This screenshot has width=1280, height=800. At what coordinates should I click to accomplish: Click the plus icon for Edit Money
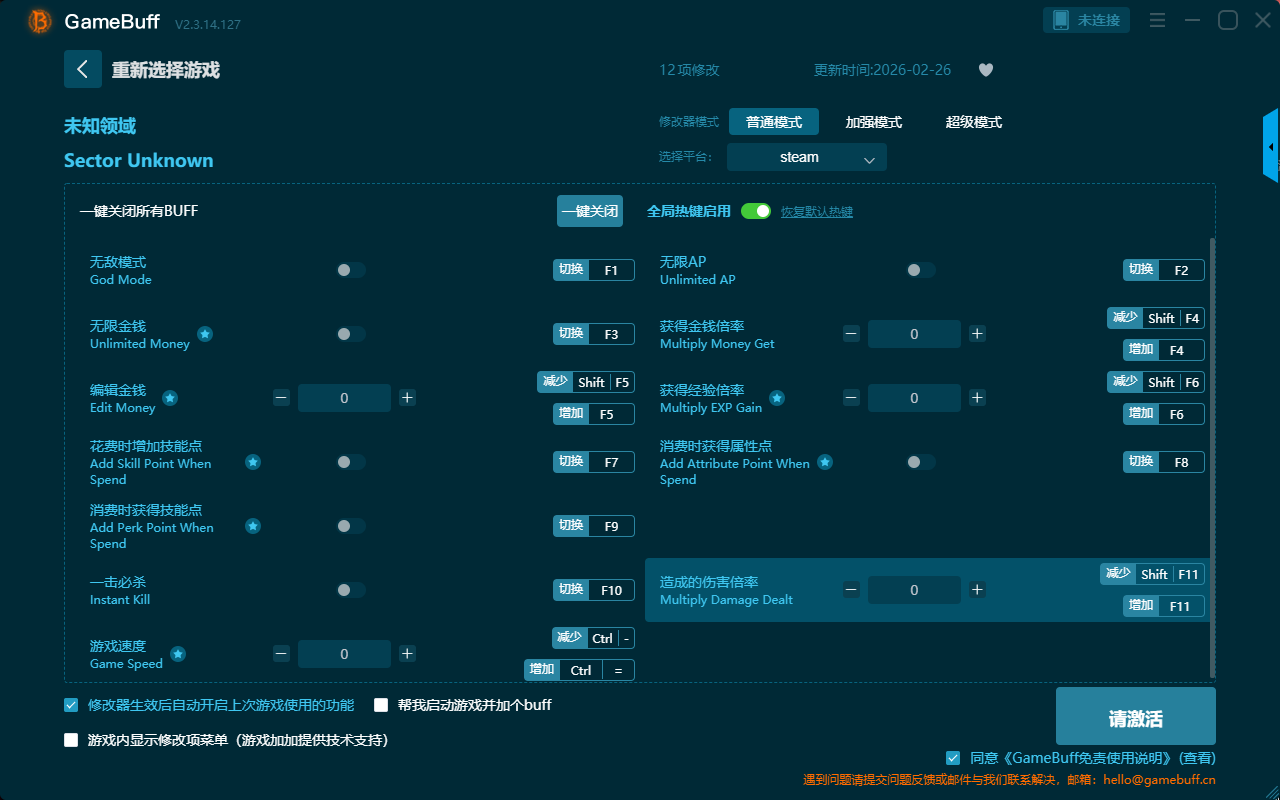coord(407,398)
